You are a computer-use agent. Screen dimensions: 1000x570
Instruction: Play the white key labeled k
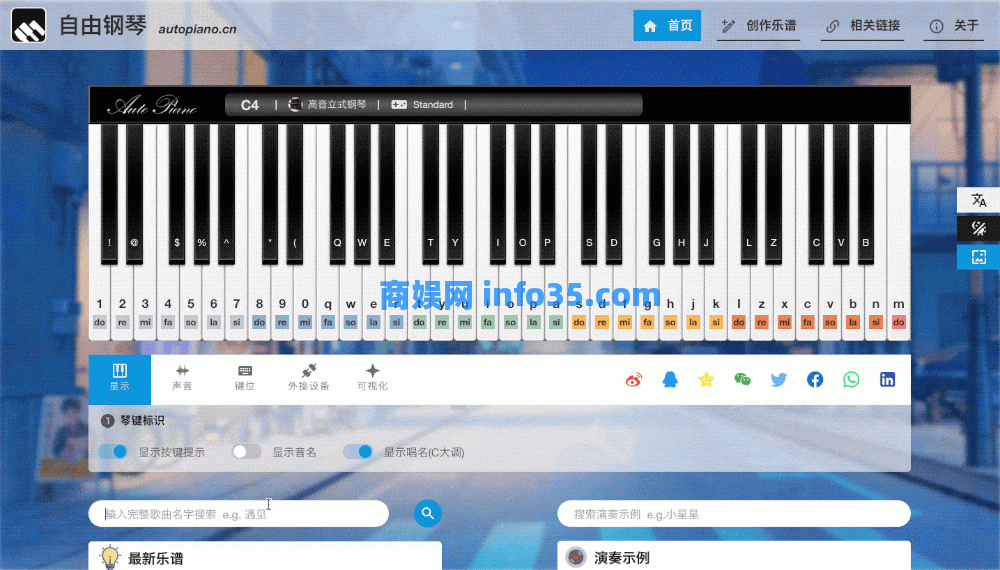[716, 303]
